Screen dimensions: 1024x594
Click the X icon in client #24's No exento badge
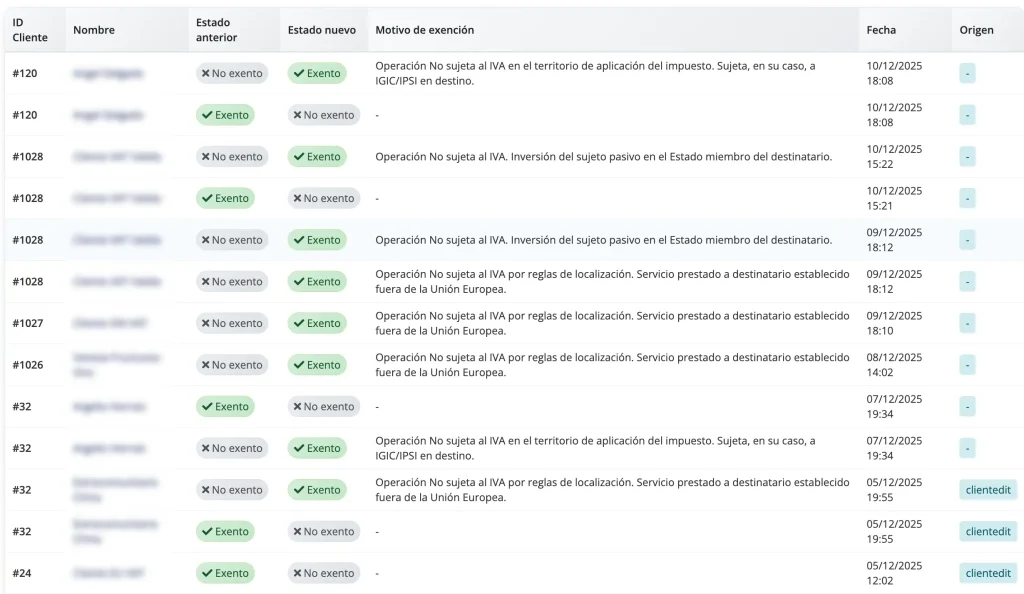tap(297, 573)
